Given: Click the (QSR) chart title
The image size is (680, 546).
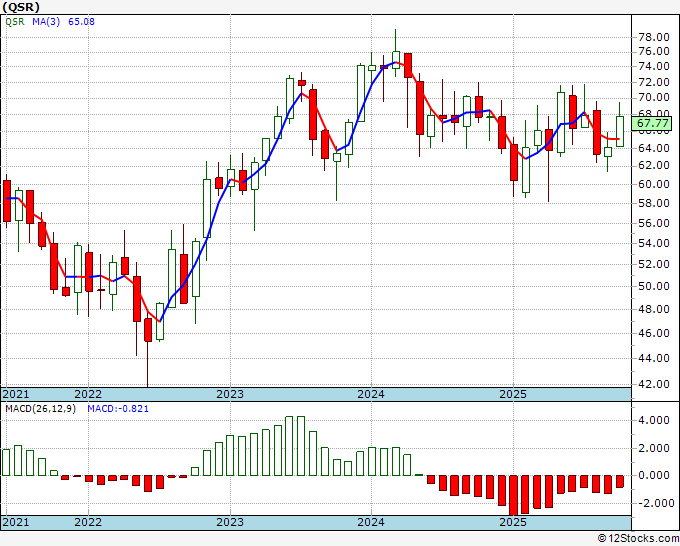Looking at the screenshot, I should click(21, 7).
